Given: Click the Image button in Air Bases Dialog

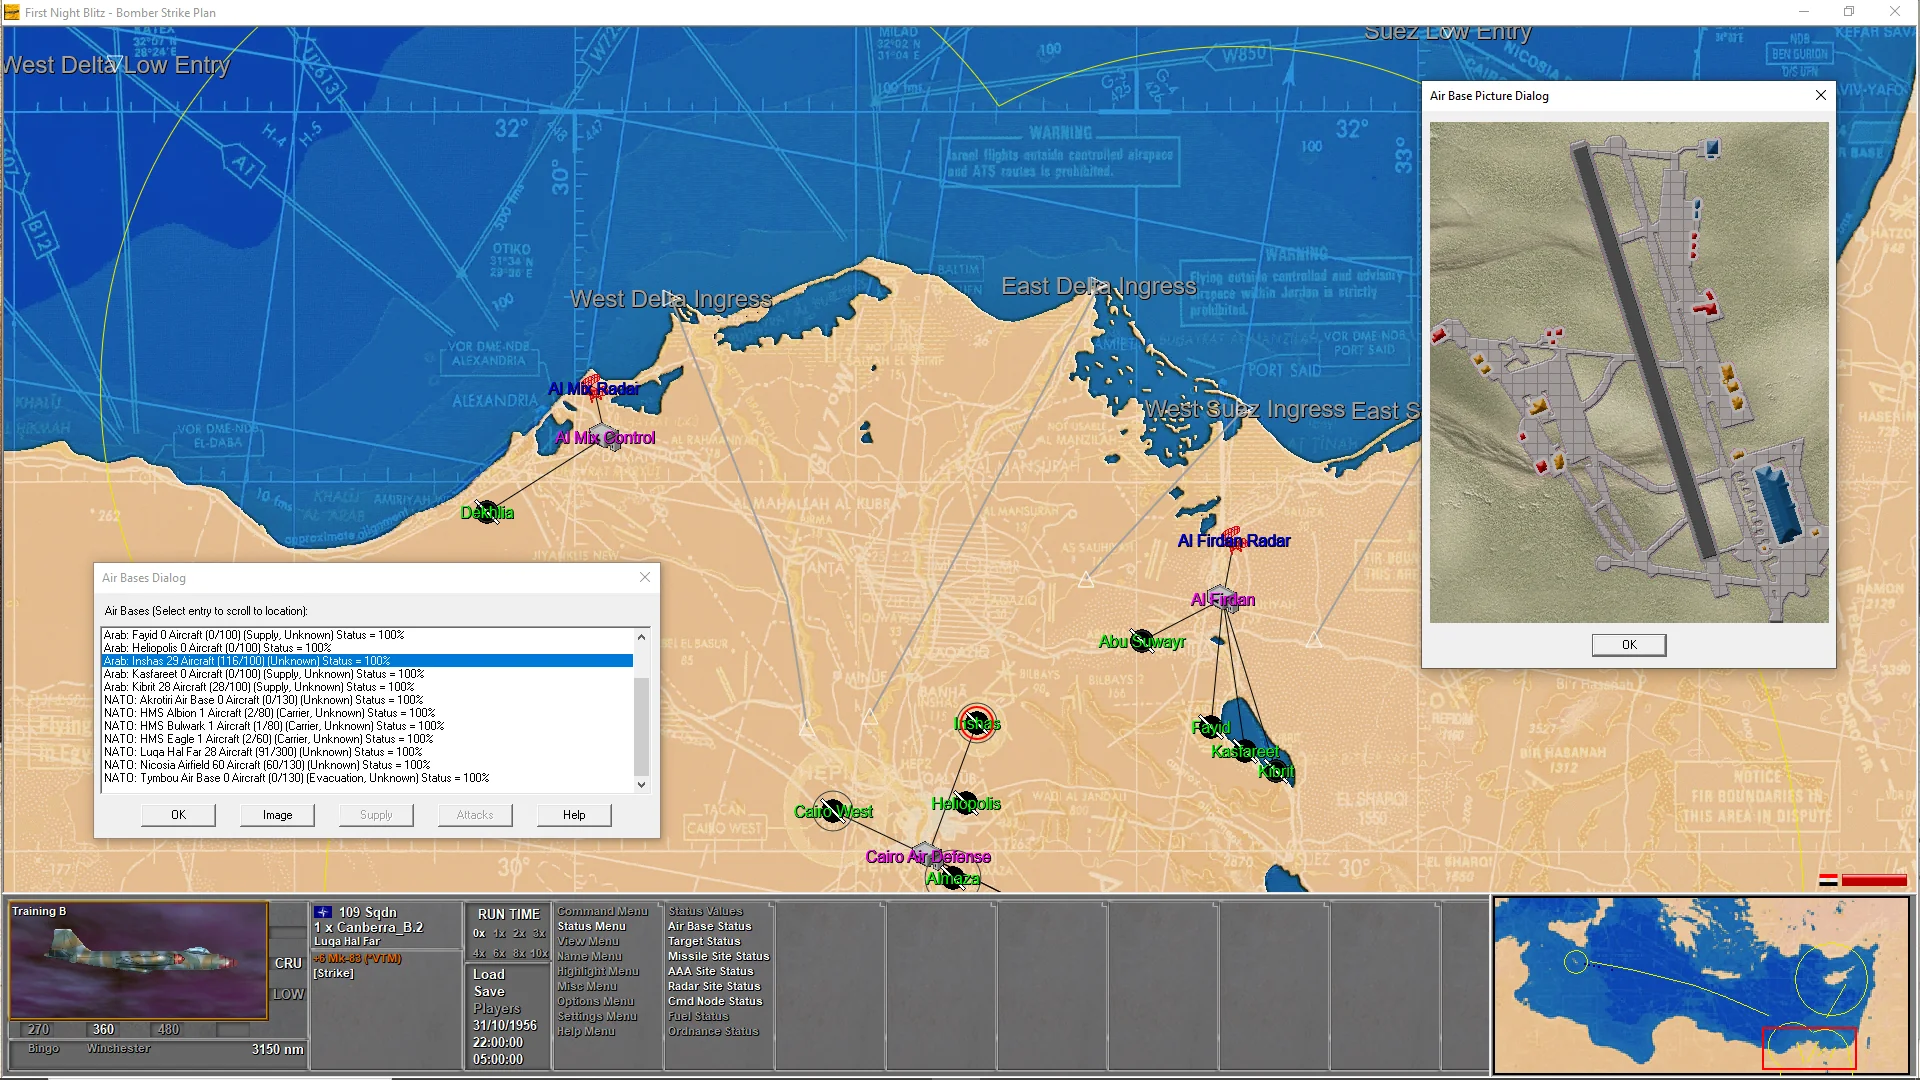Looking at the screenshot, I should [x=277, y=815].
